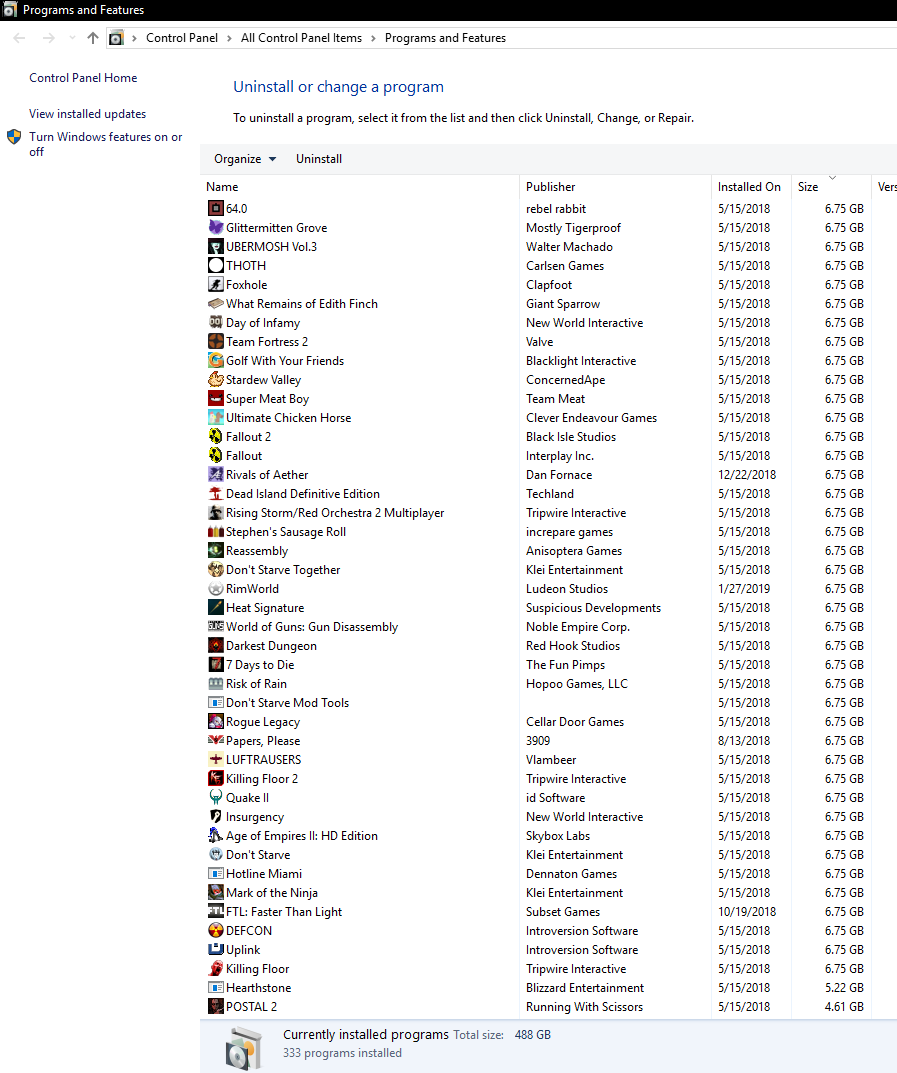
Task: Sort by Installed On column header
Action: click(x=751, y=187)
